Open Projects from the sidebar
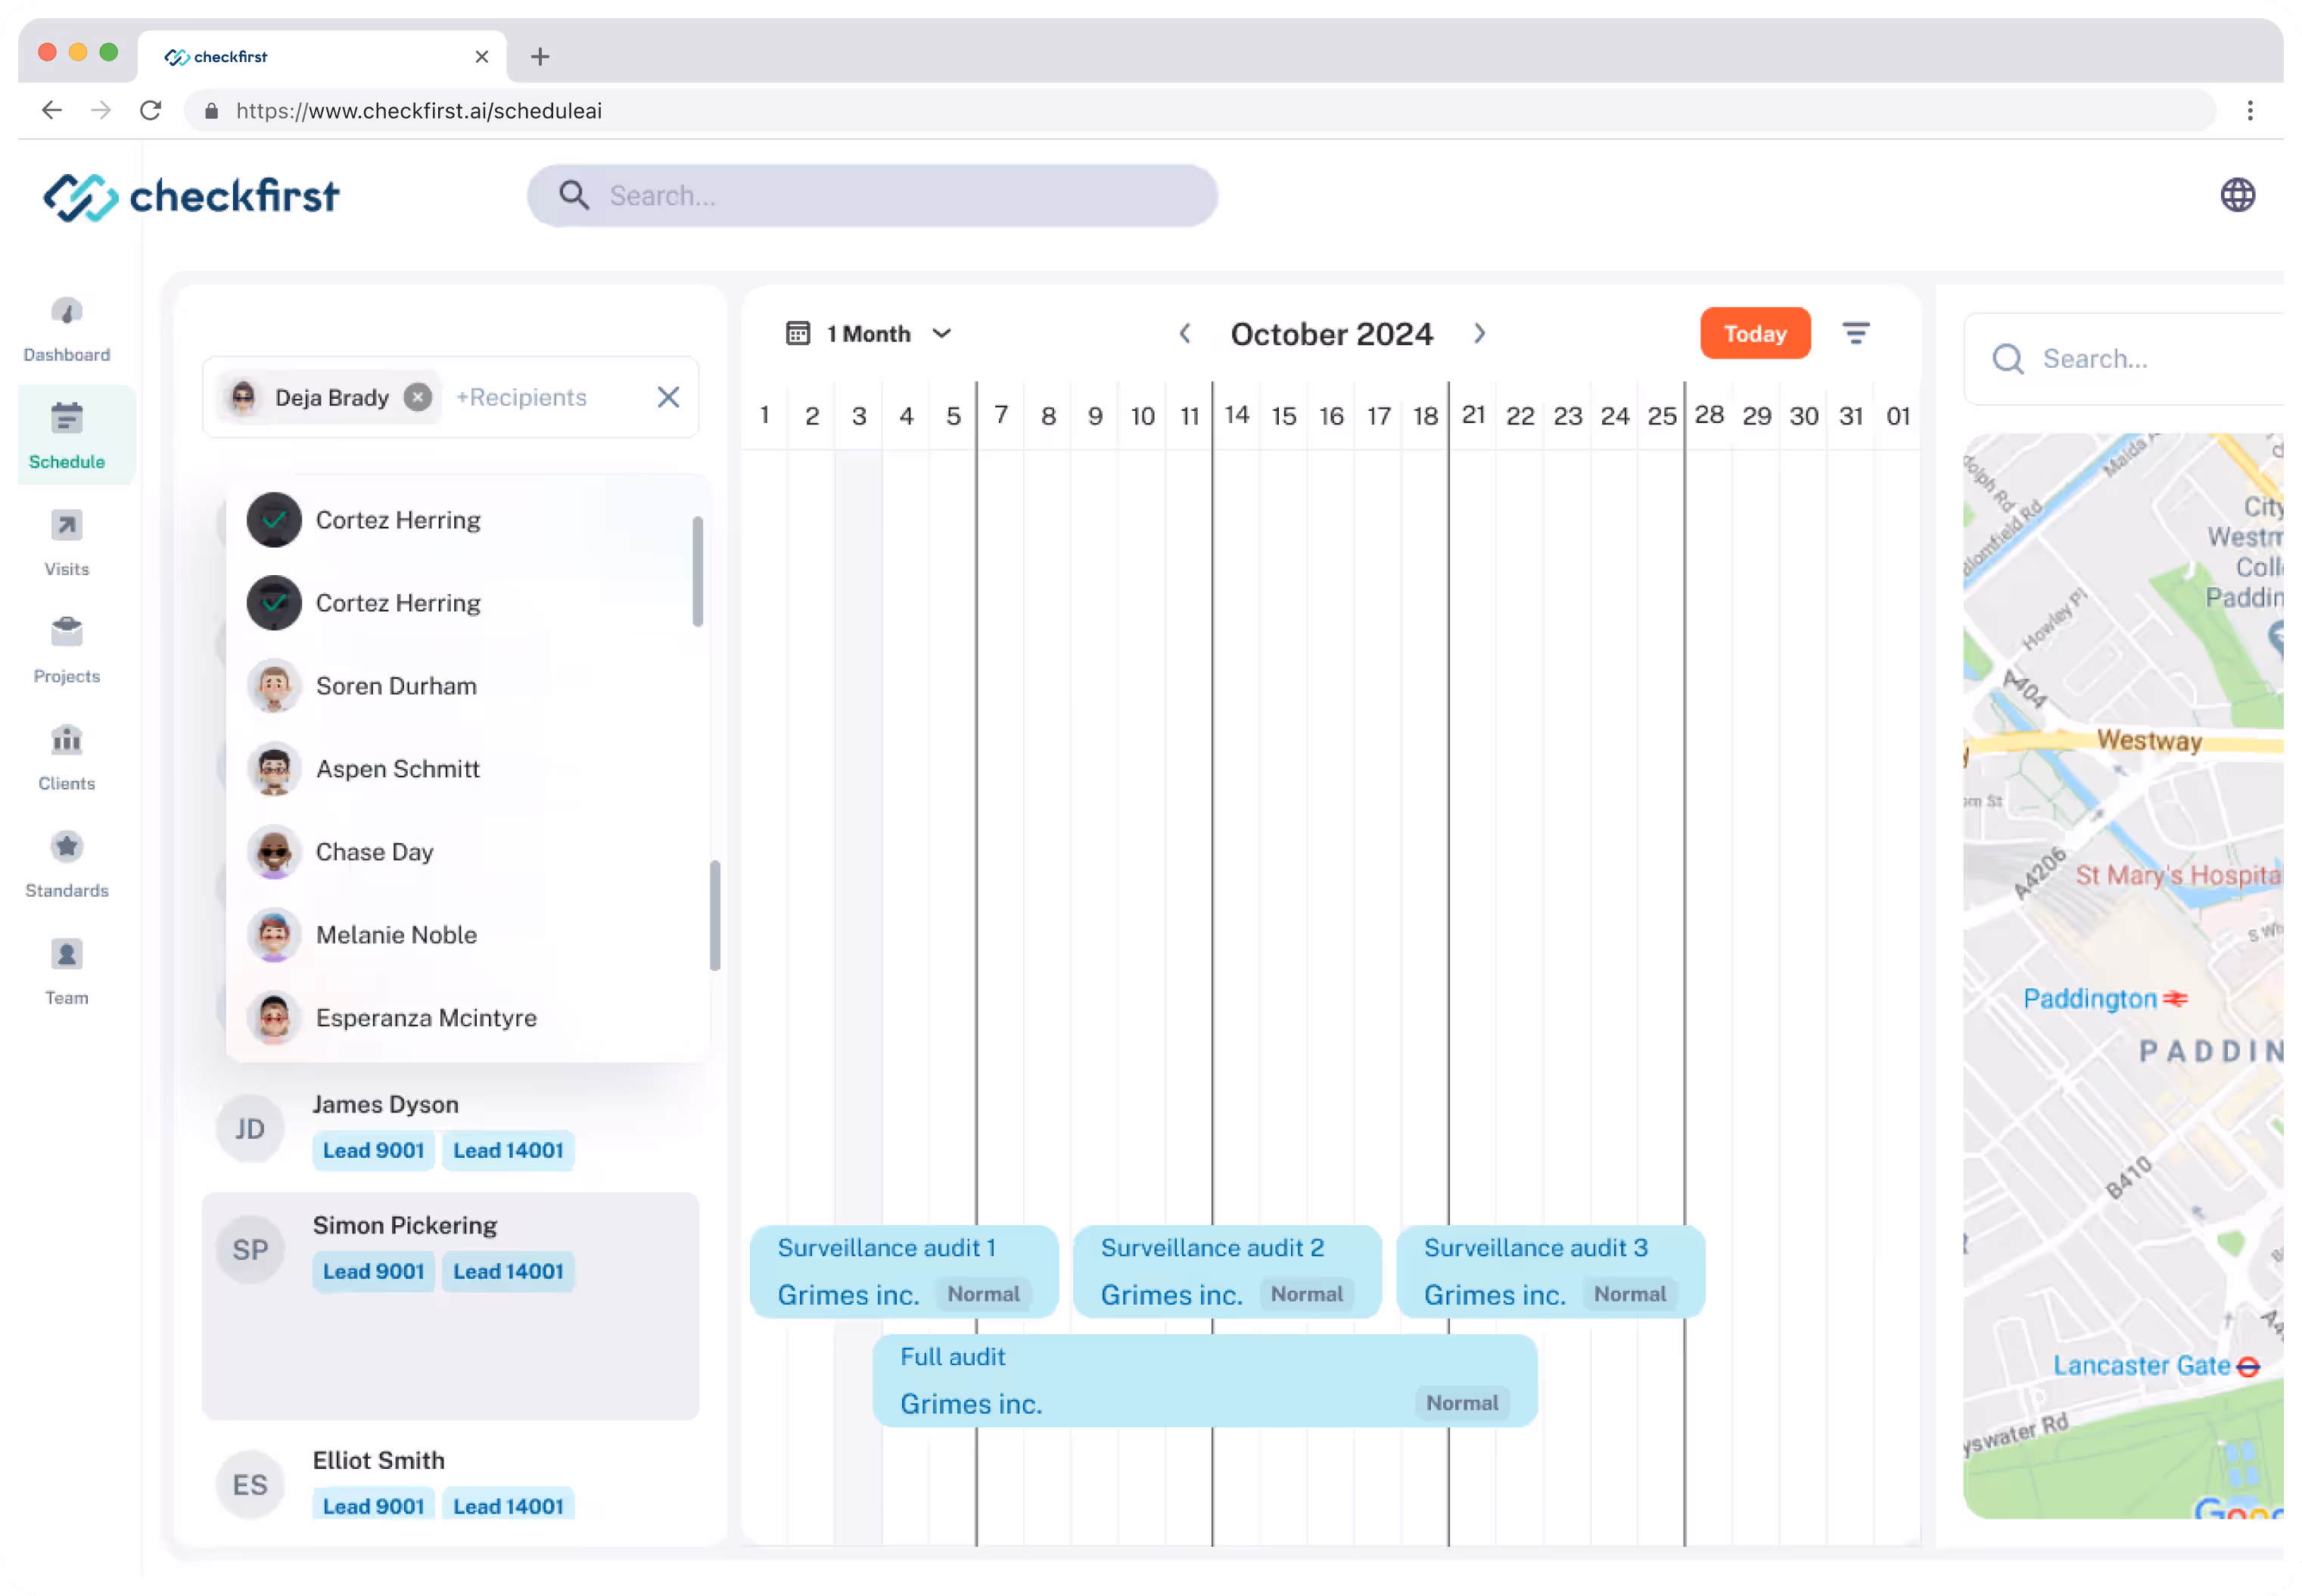2302x1596 pixels. pos(67,651)
